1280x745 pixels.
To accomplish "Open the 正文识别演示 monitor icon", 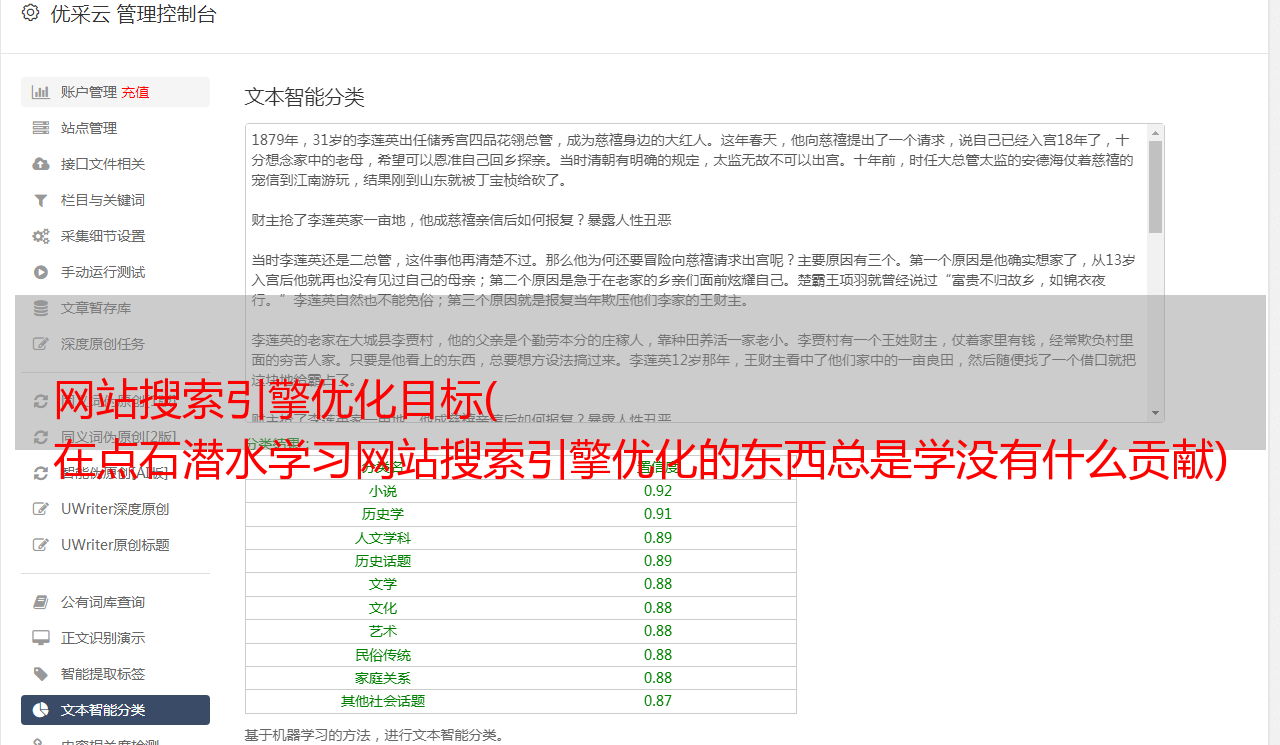I will click(x=41, y=638).
